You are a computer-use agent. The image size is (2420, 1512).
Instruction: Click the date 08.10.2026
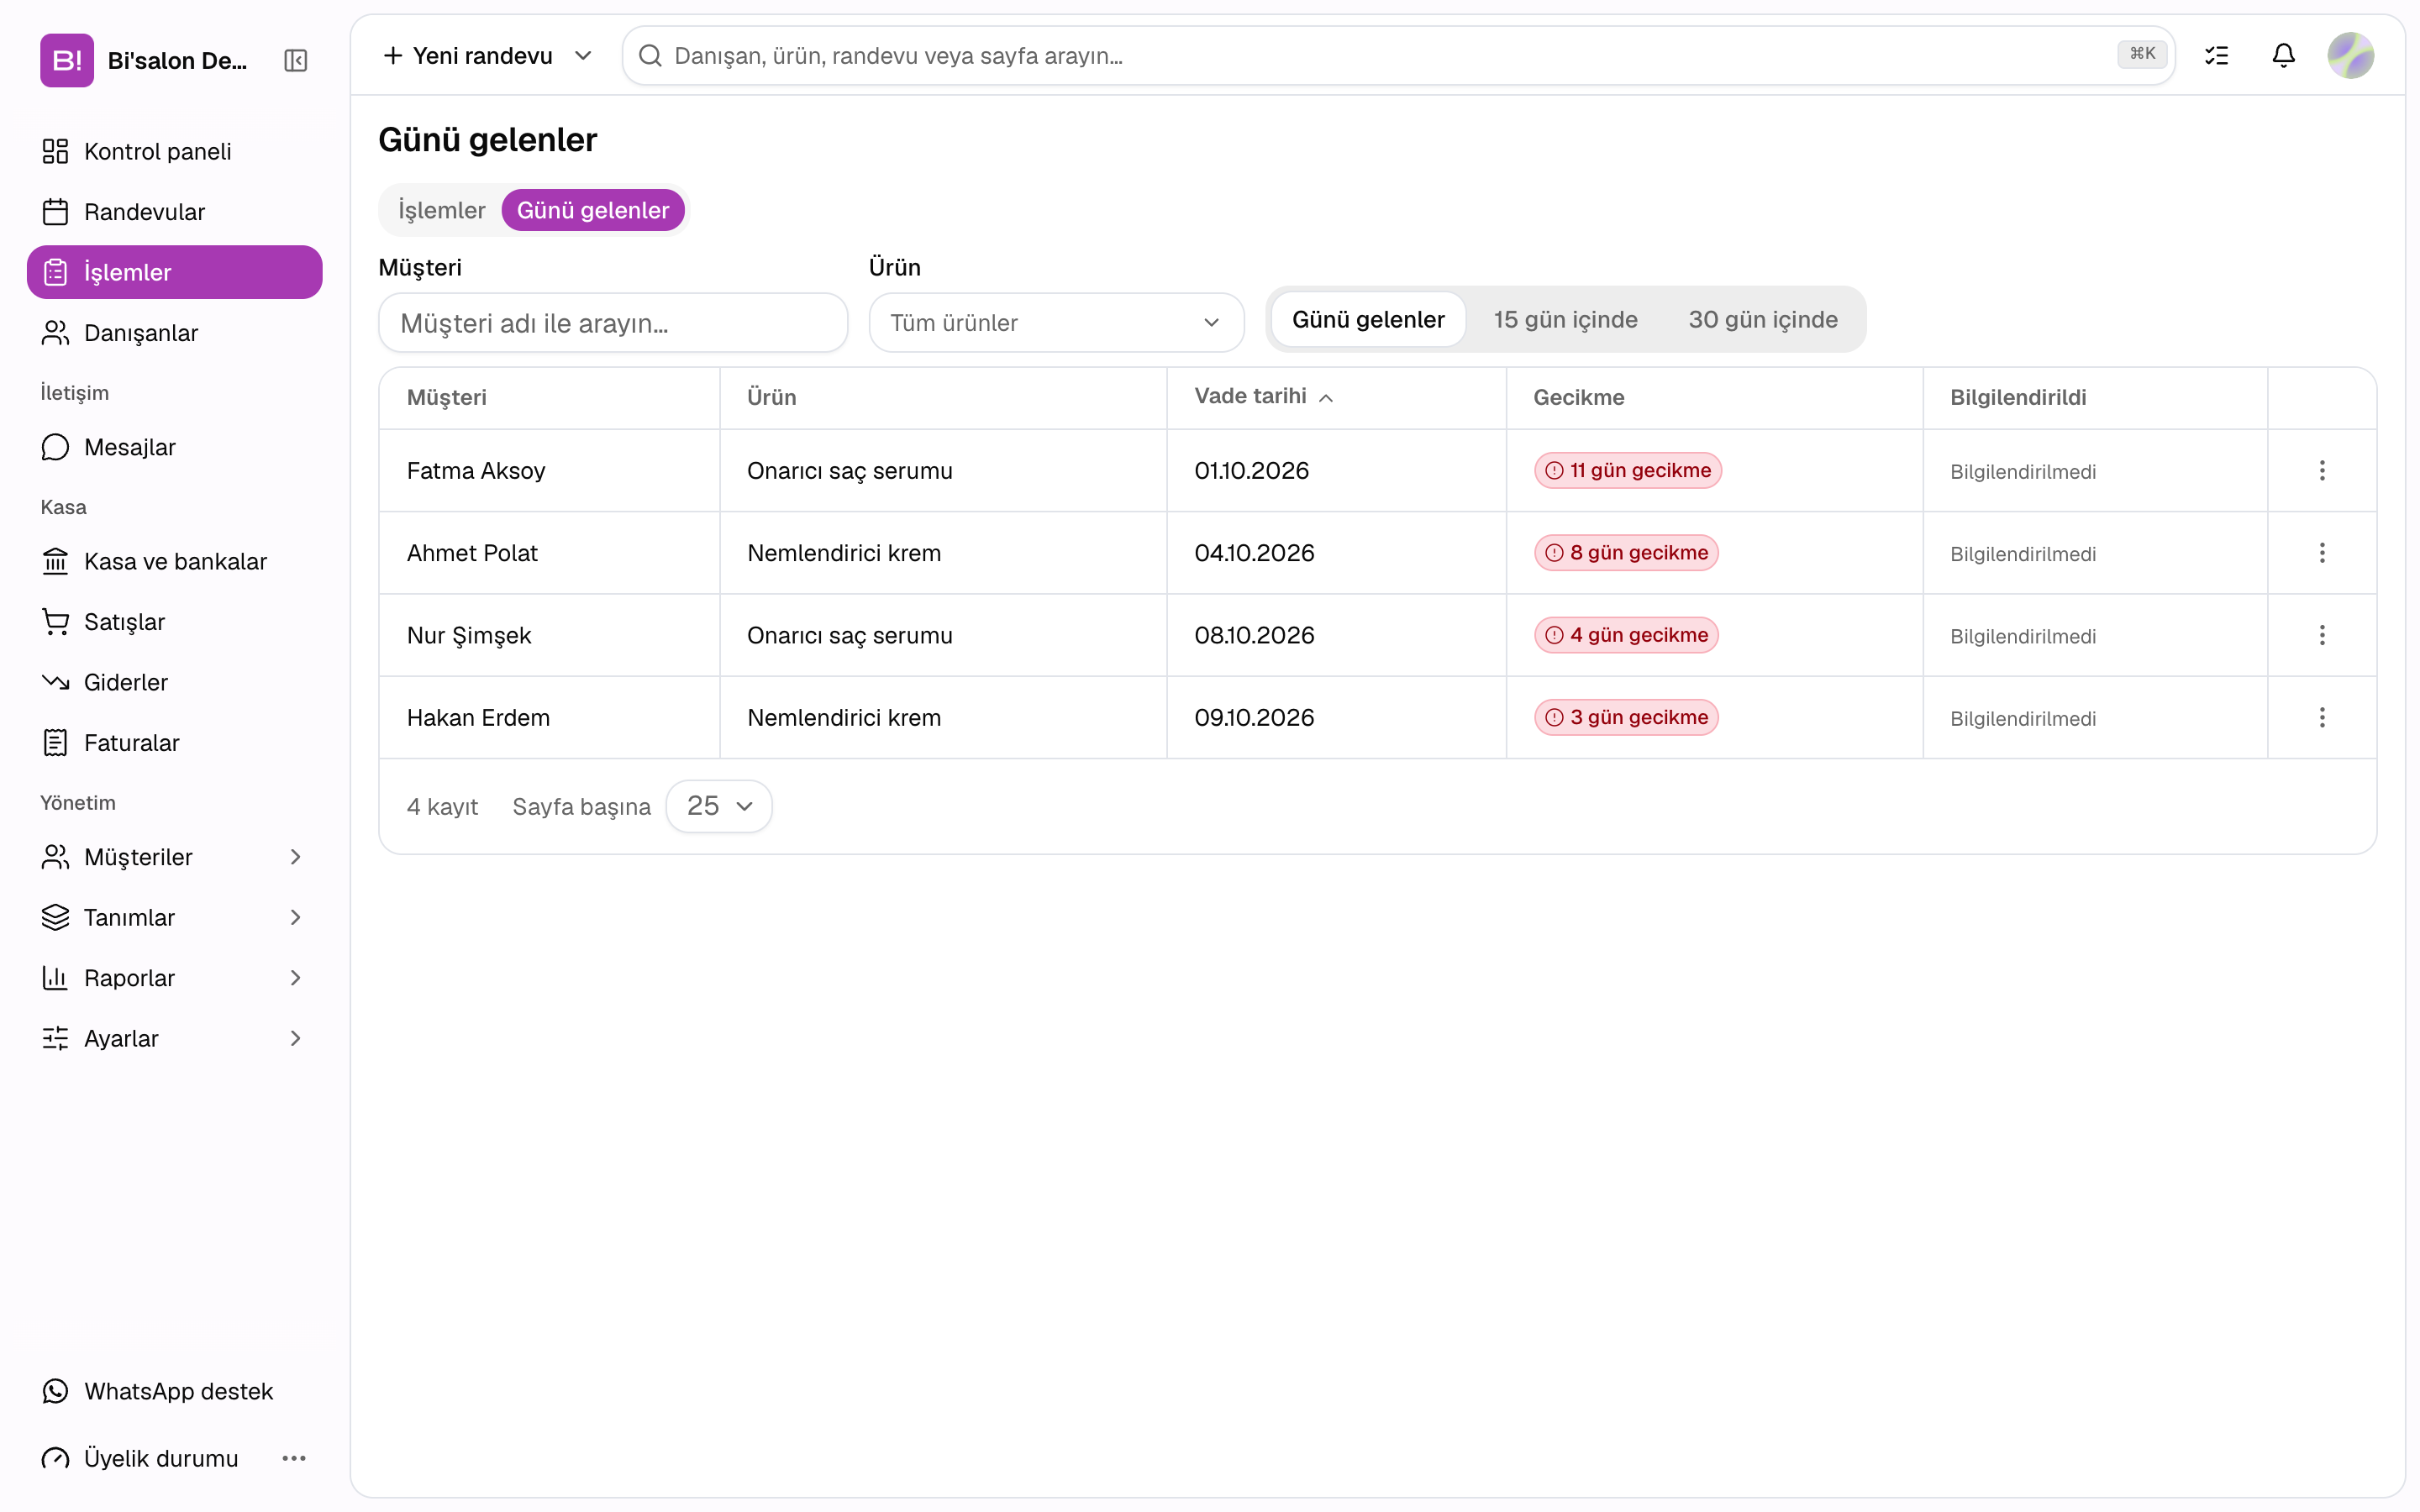[1254, 635]
